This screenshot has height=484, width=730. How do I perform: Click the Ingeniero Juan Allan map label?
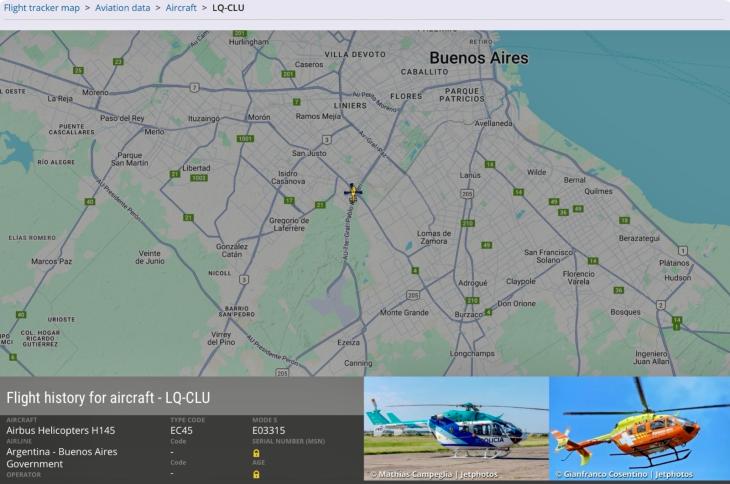point(651,357)
